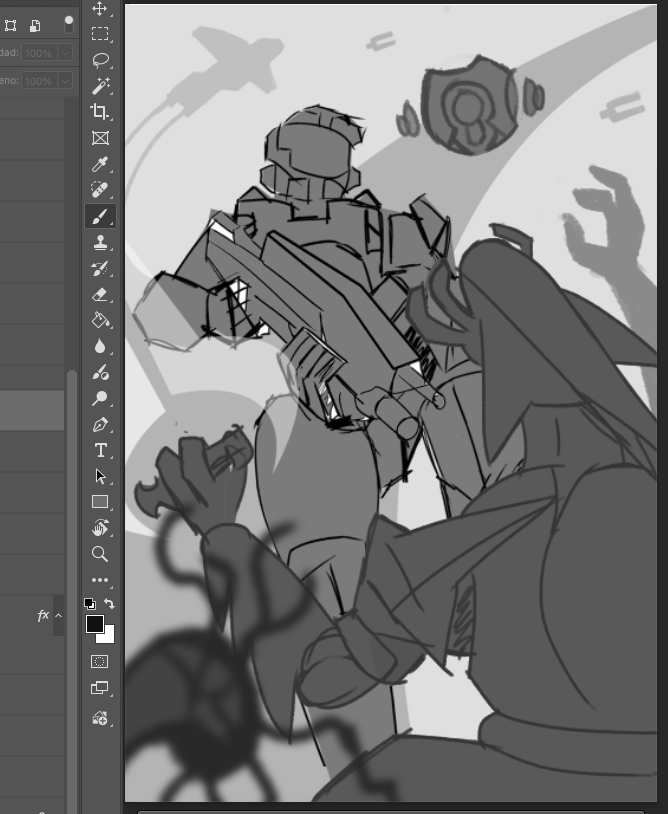The width and height of the screenshot is (668, 814).
Task: Select the Brush tool
Action: coord(100,216)
